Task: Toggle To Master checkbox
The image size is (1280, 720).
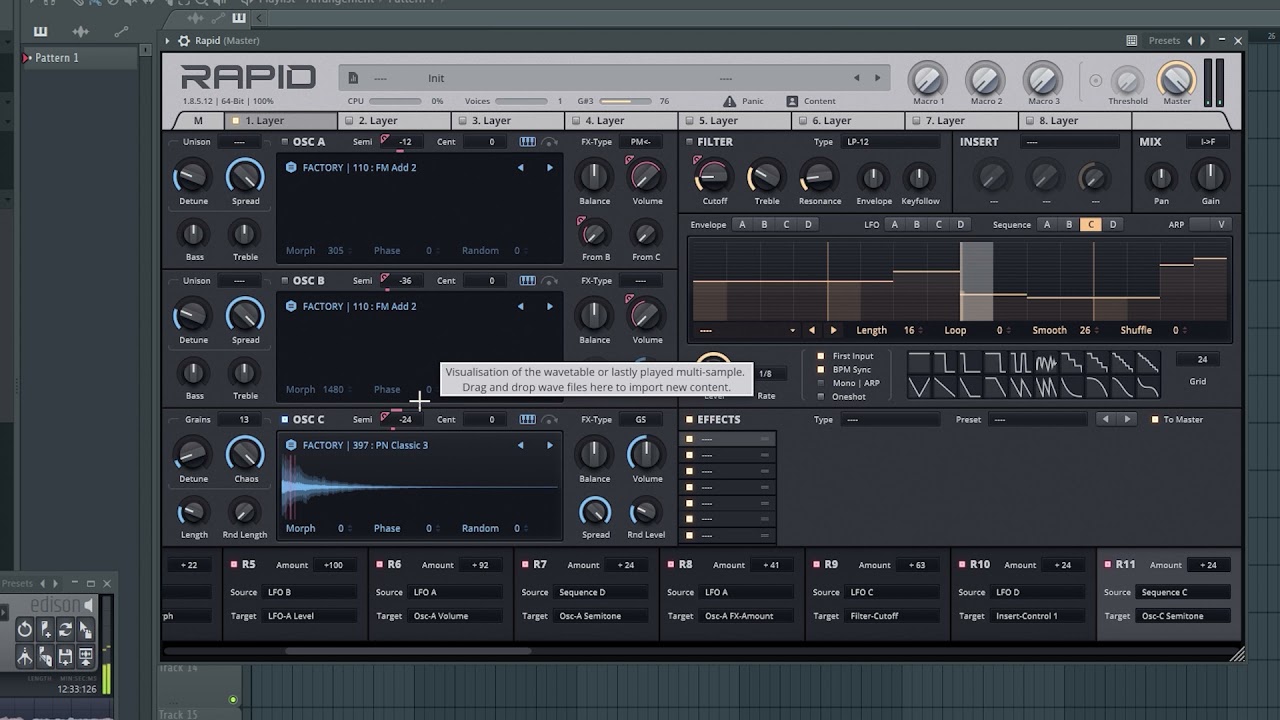Action: point(1155,420)
